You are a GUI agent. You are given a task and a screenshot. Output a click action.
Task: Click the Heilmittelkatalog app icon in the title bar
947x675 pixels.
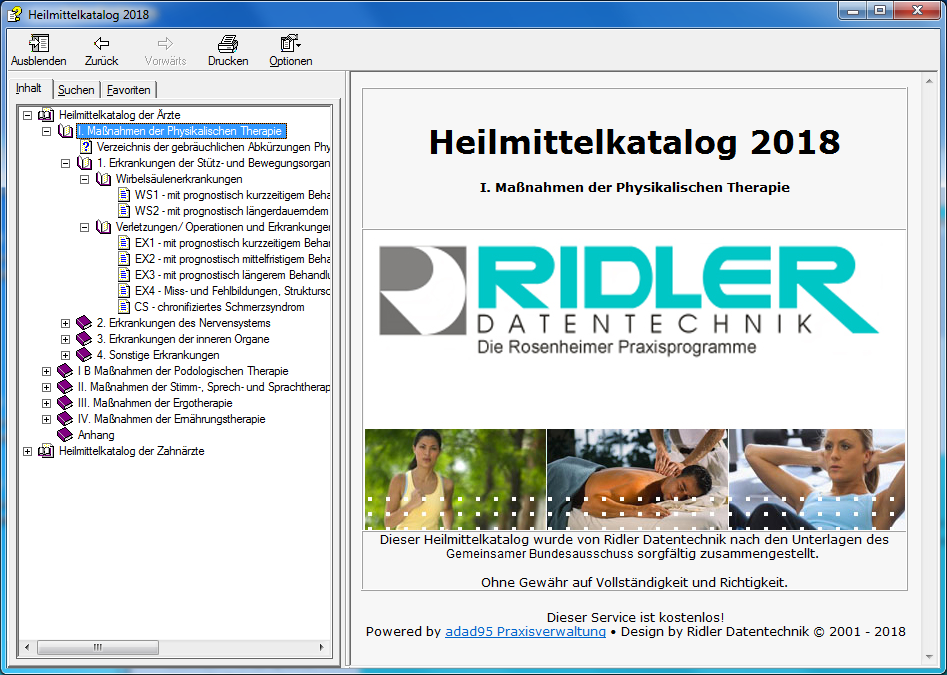pyautogui.click(x=14, y=13)
